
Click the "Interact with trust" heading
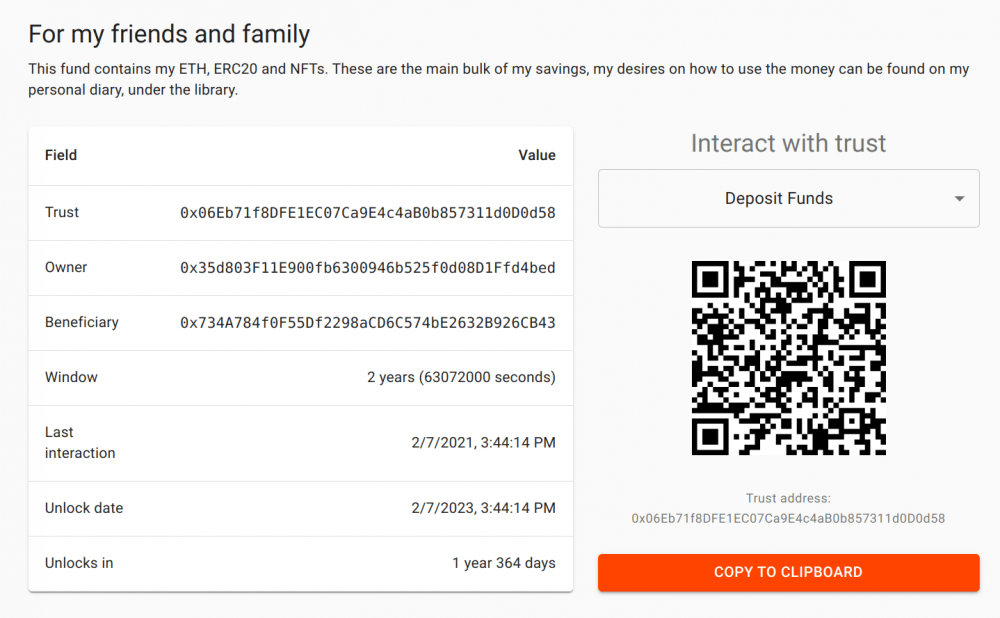[788, 143]
